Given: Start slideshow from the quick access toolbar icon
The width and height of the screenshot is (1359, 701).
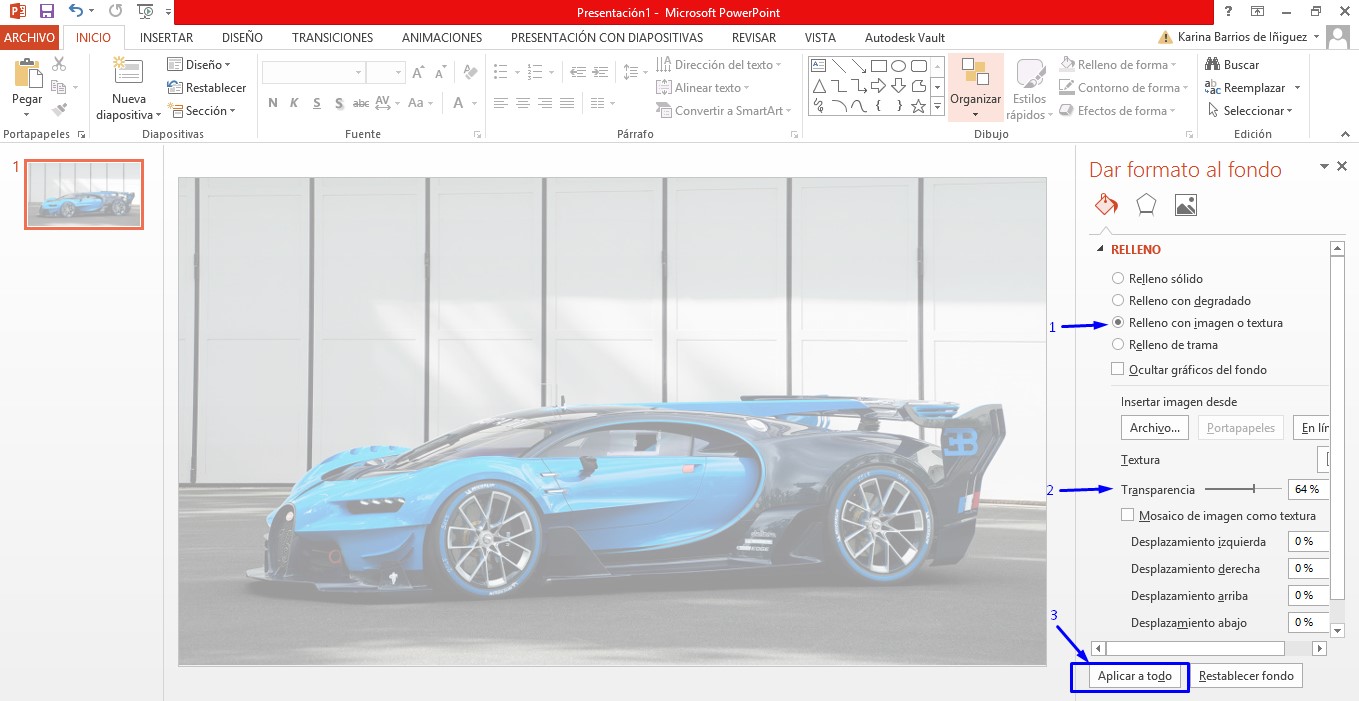Looking at the screenshot, I should pos(145,12).
